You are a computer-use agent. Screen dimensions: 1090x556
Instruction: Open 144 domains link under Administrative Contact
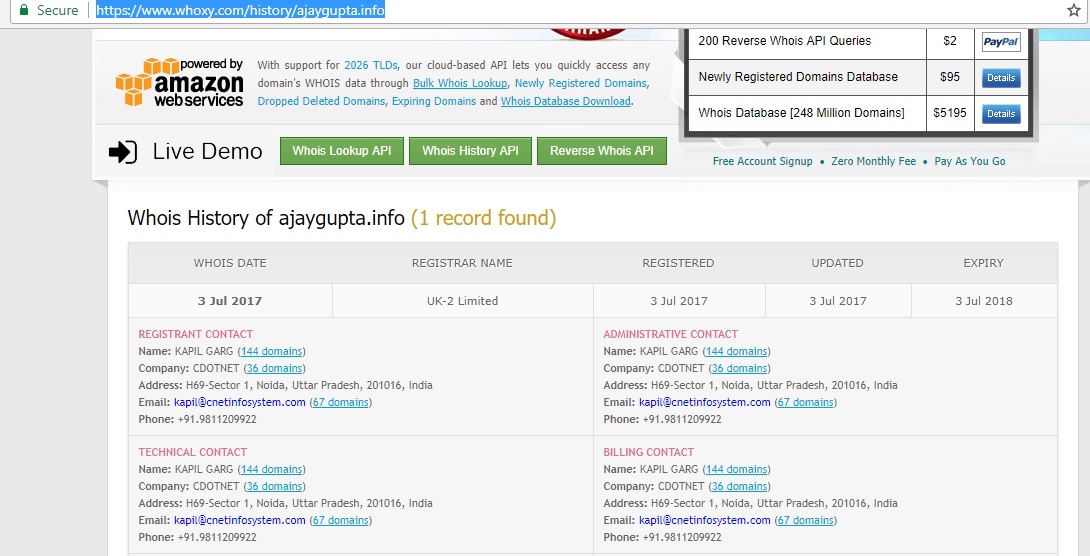737,352
